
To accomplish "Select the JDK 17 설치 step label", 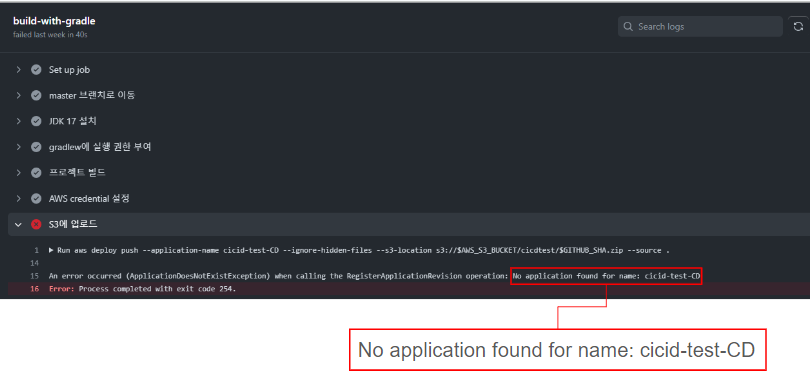I will point(73,121).
